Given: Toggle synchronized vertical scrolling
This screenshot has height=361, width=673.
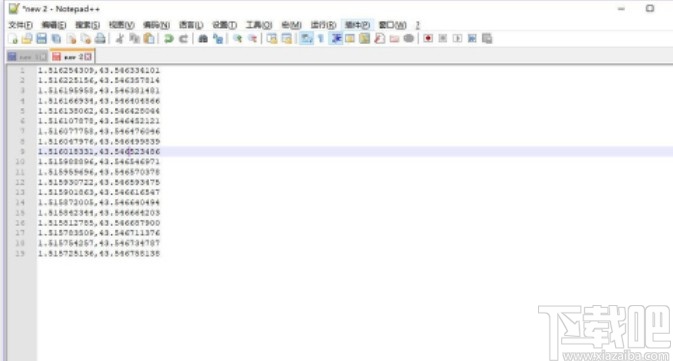Looking at the screenshot, I should (x=272, y=39).
